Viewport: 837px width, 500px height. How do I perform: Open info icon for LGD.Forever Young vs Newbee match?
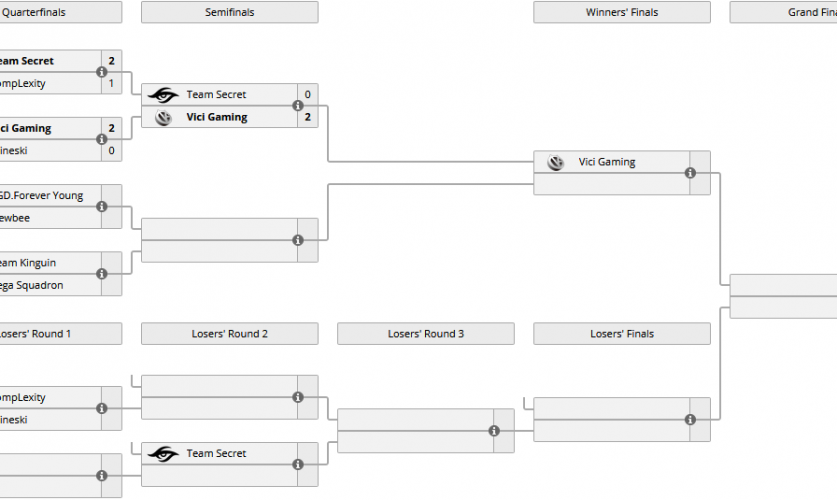[x=102, y=206]
